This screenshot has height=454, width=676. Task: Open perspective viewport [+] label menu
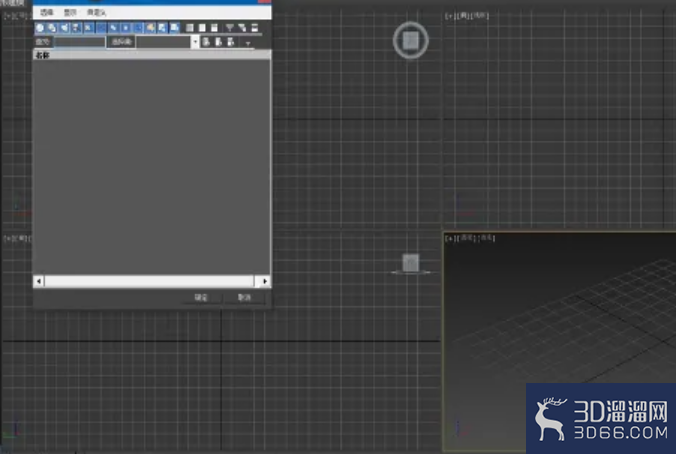450,238
